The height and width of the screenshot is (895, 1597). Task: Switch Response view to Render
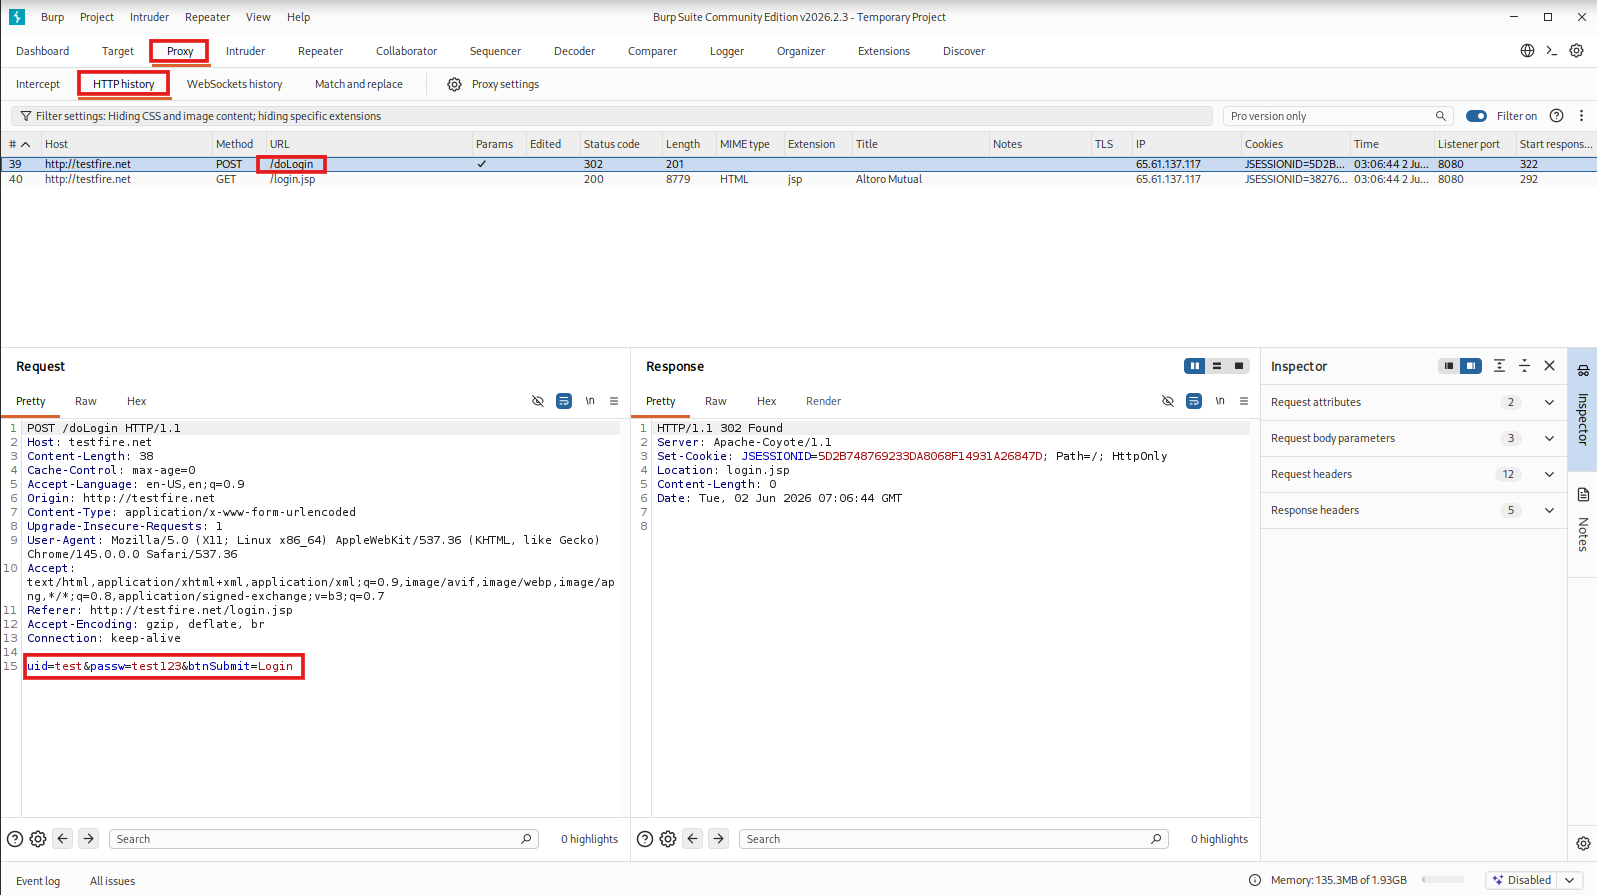point(823,401)
